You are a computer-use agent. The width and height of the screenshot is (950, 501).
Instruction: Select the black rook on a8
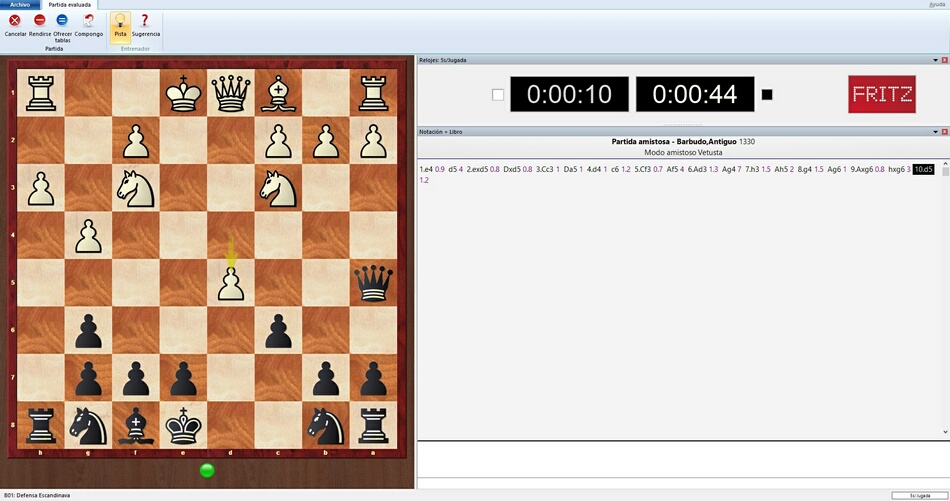click(x=373, y=425)
